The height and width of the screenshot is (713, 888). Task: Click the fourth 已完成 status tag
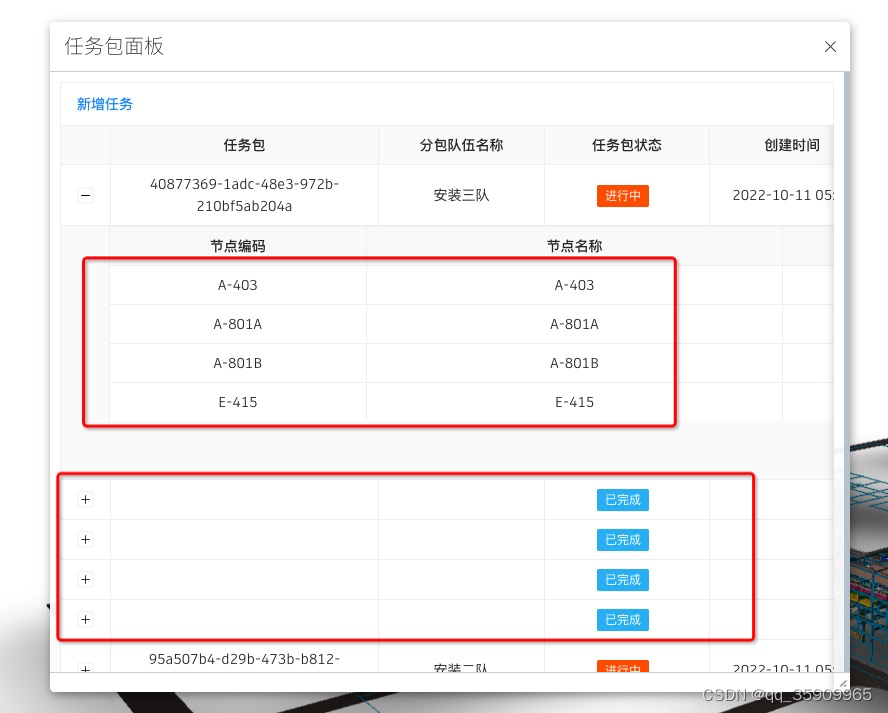tap(622, 620)
